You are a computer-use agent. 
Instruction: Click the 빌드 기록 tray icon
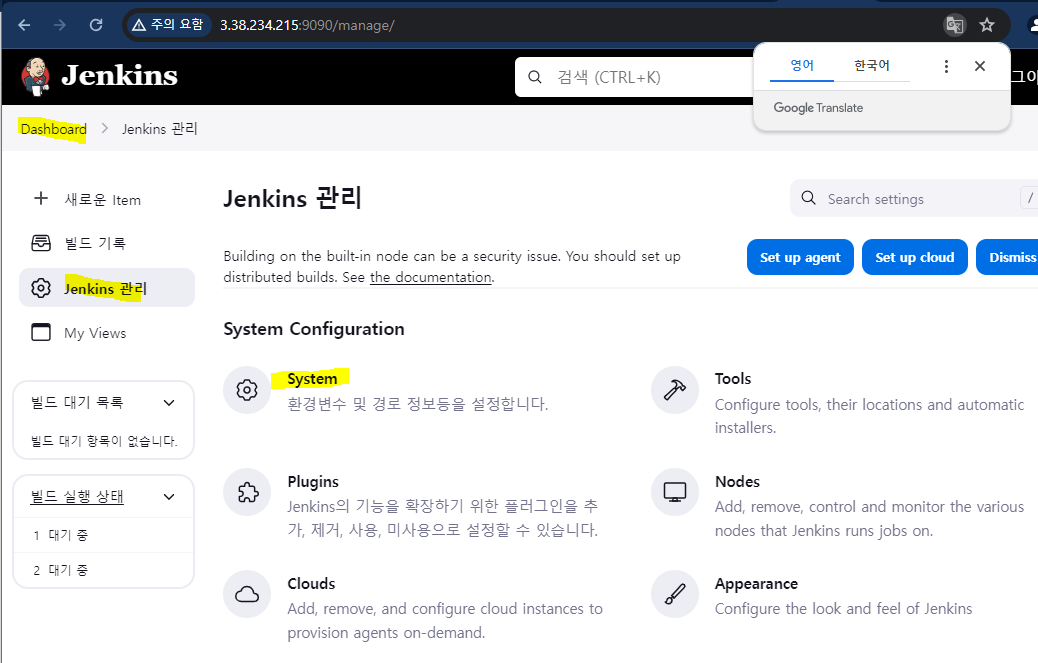[x=41, y=243]
